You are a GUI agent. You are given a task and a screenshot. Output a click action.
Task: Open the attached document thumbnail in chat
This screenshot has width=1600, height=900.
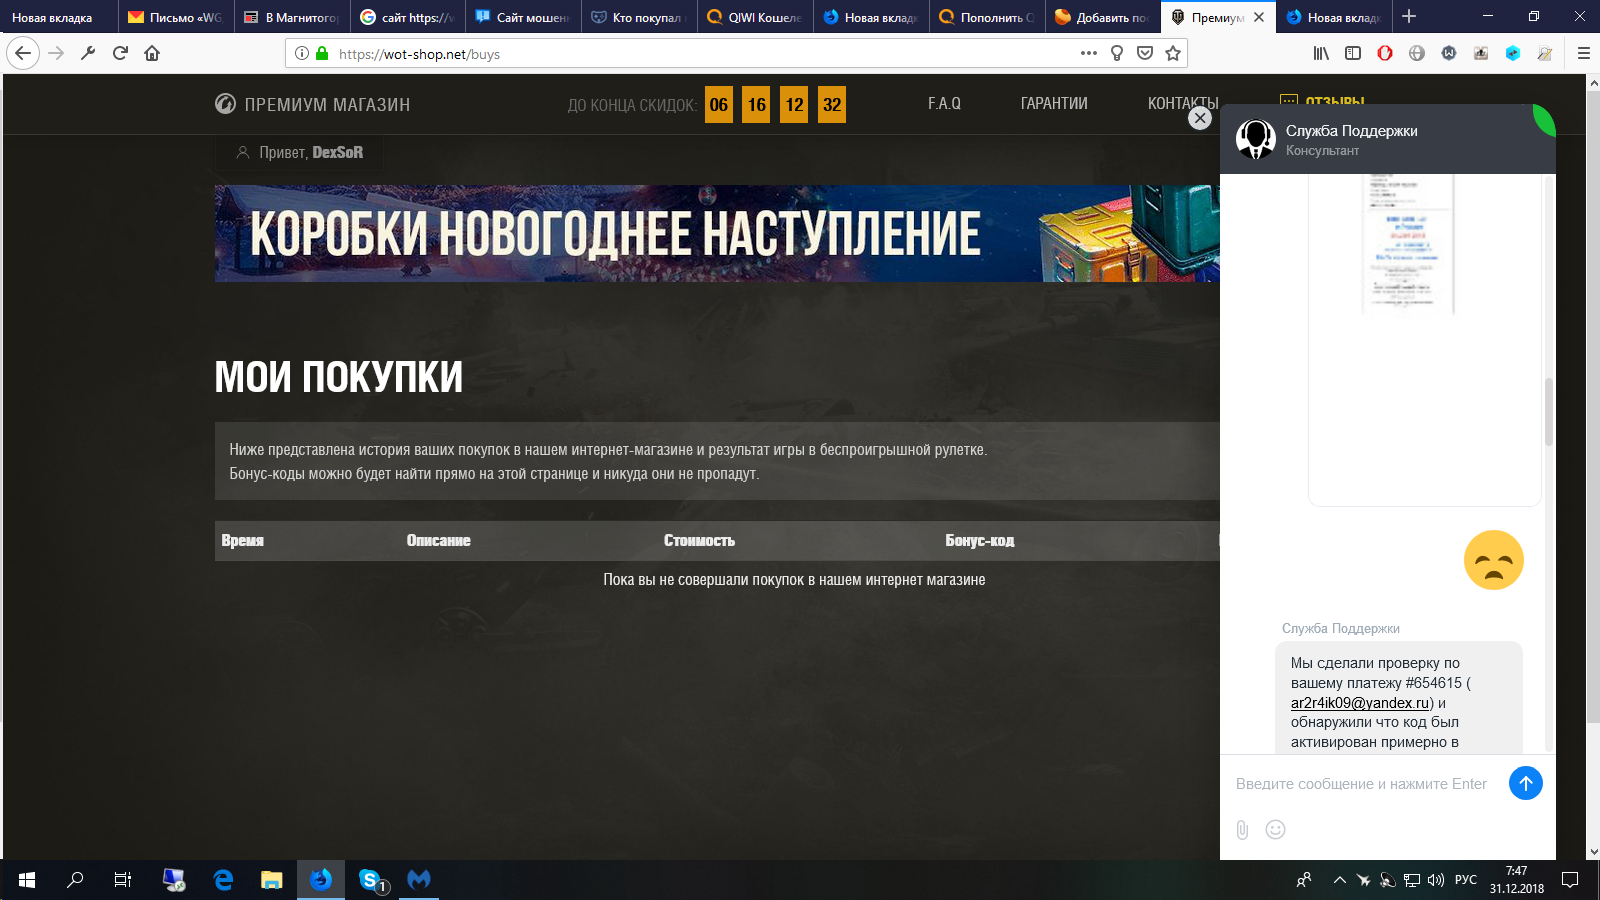(x=1409, y=244)
